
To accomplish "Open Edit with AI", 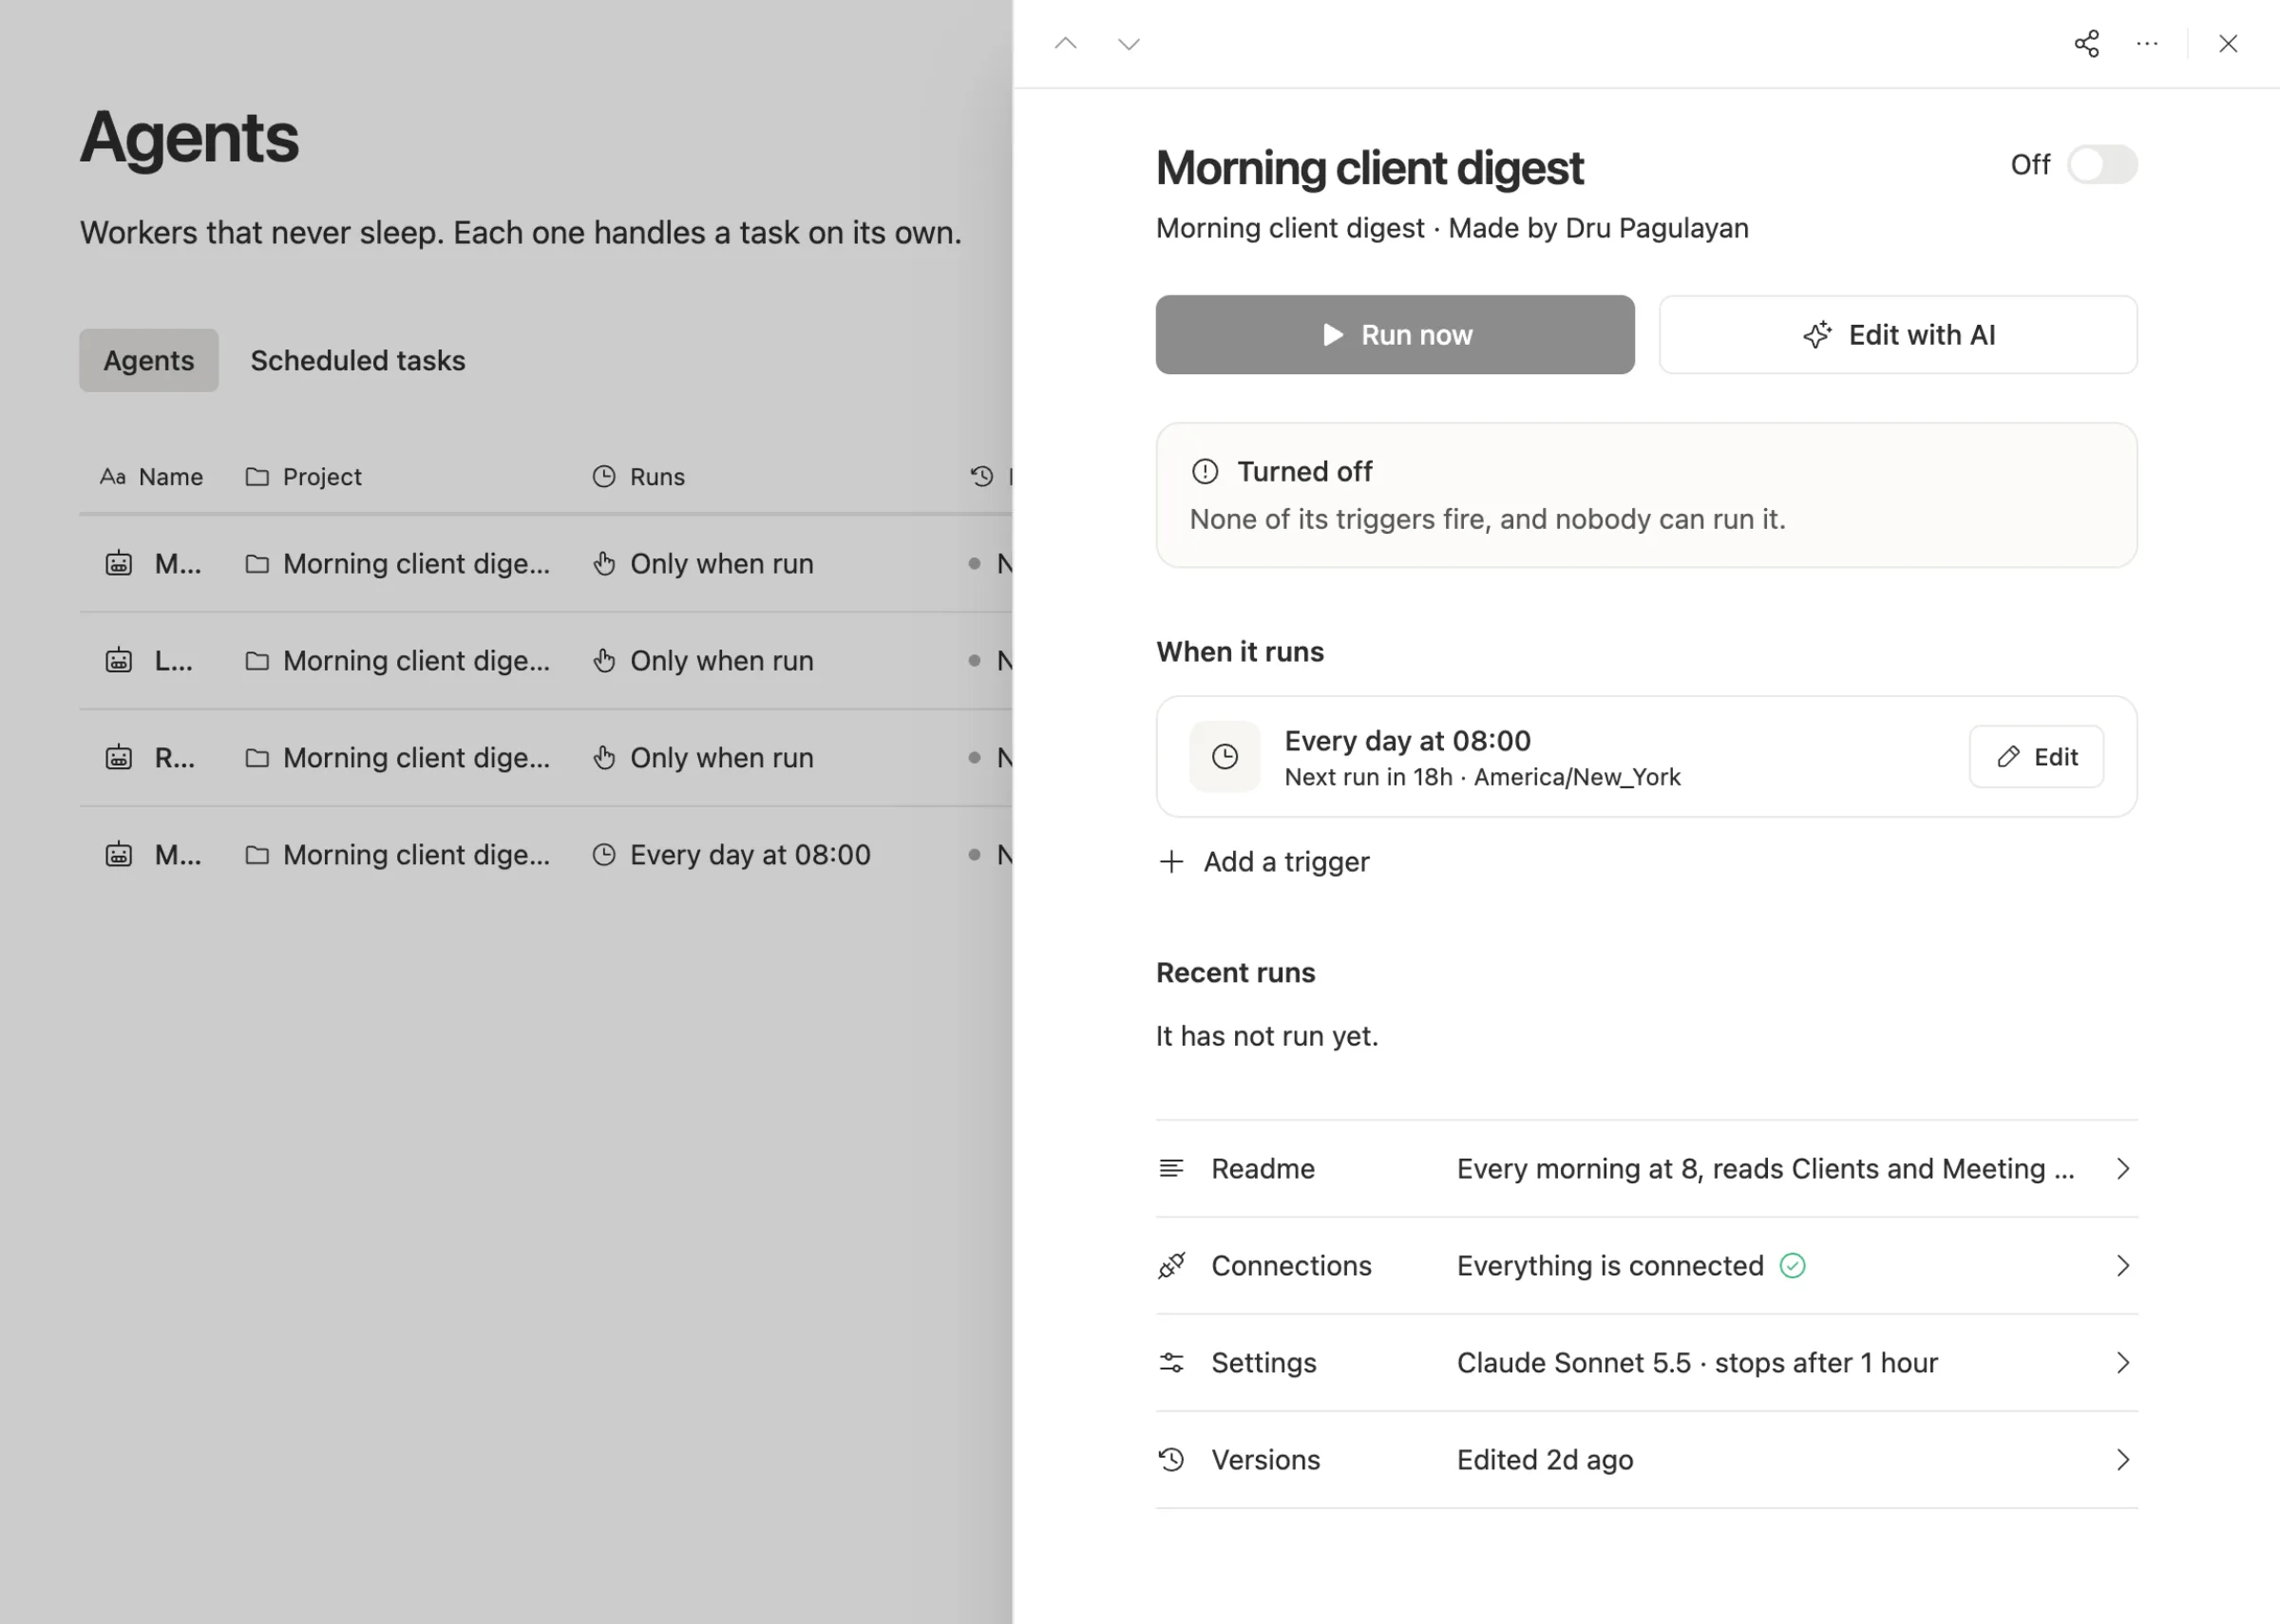I will (1898, 335).
